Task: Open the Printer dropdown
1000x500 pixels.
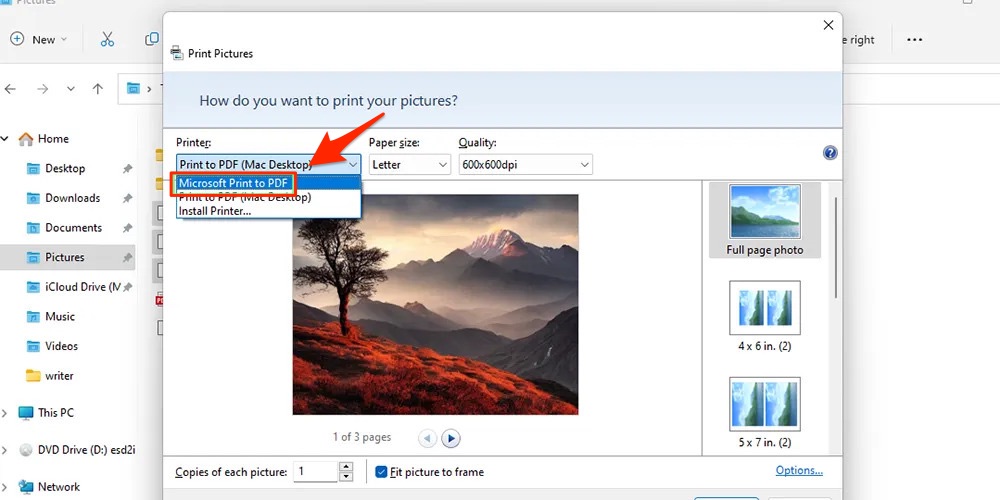Action: coord(268,165)
